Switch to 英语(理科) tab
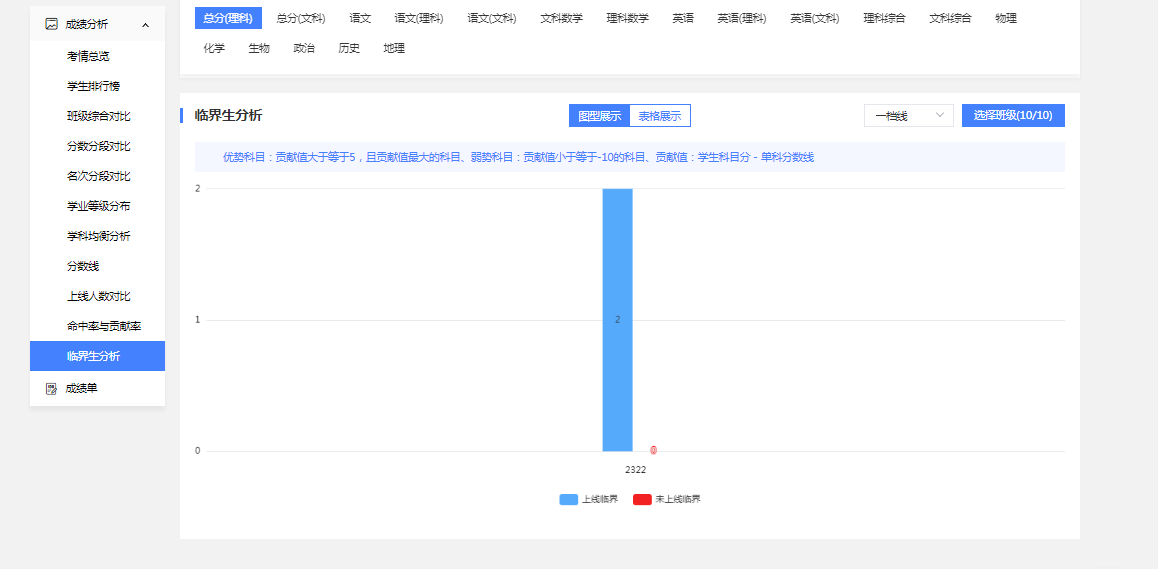This screenshot has width=1158, height=569. [741, 18]
